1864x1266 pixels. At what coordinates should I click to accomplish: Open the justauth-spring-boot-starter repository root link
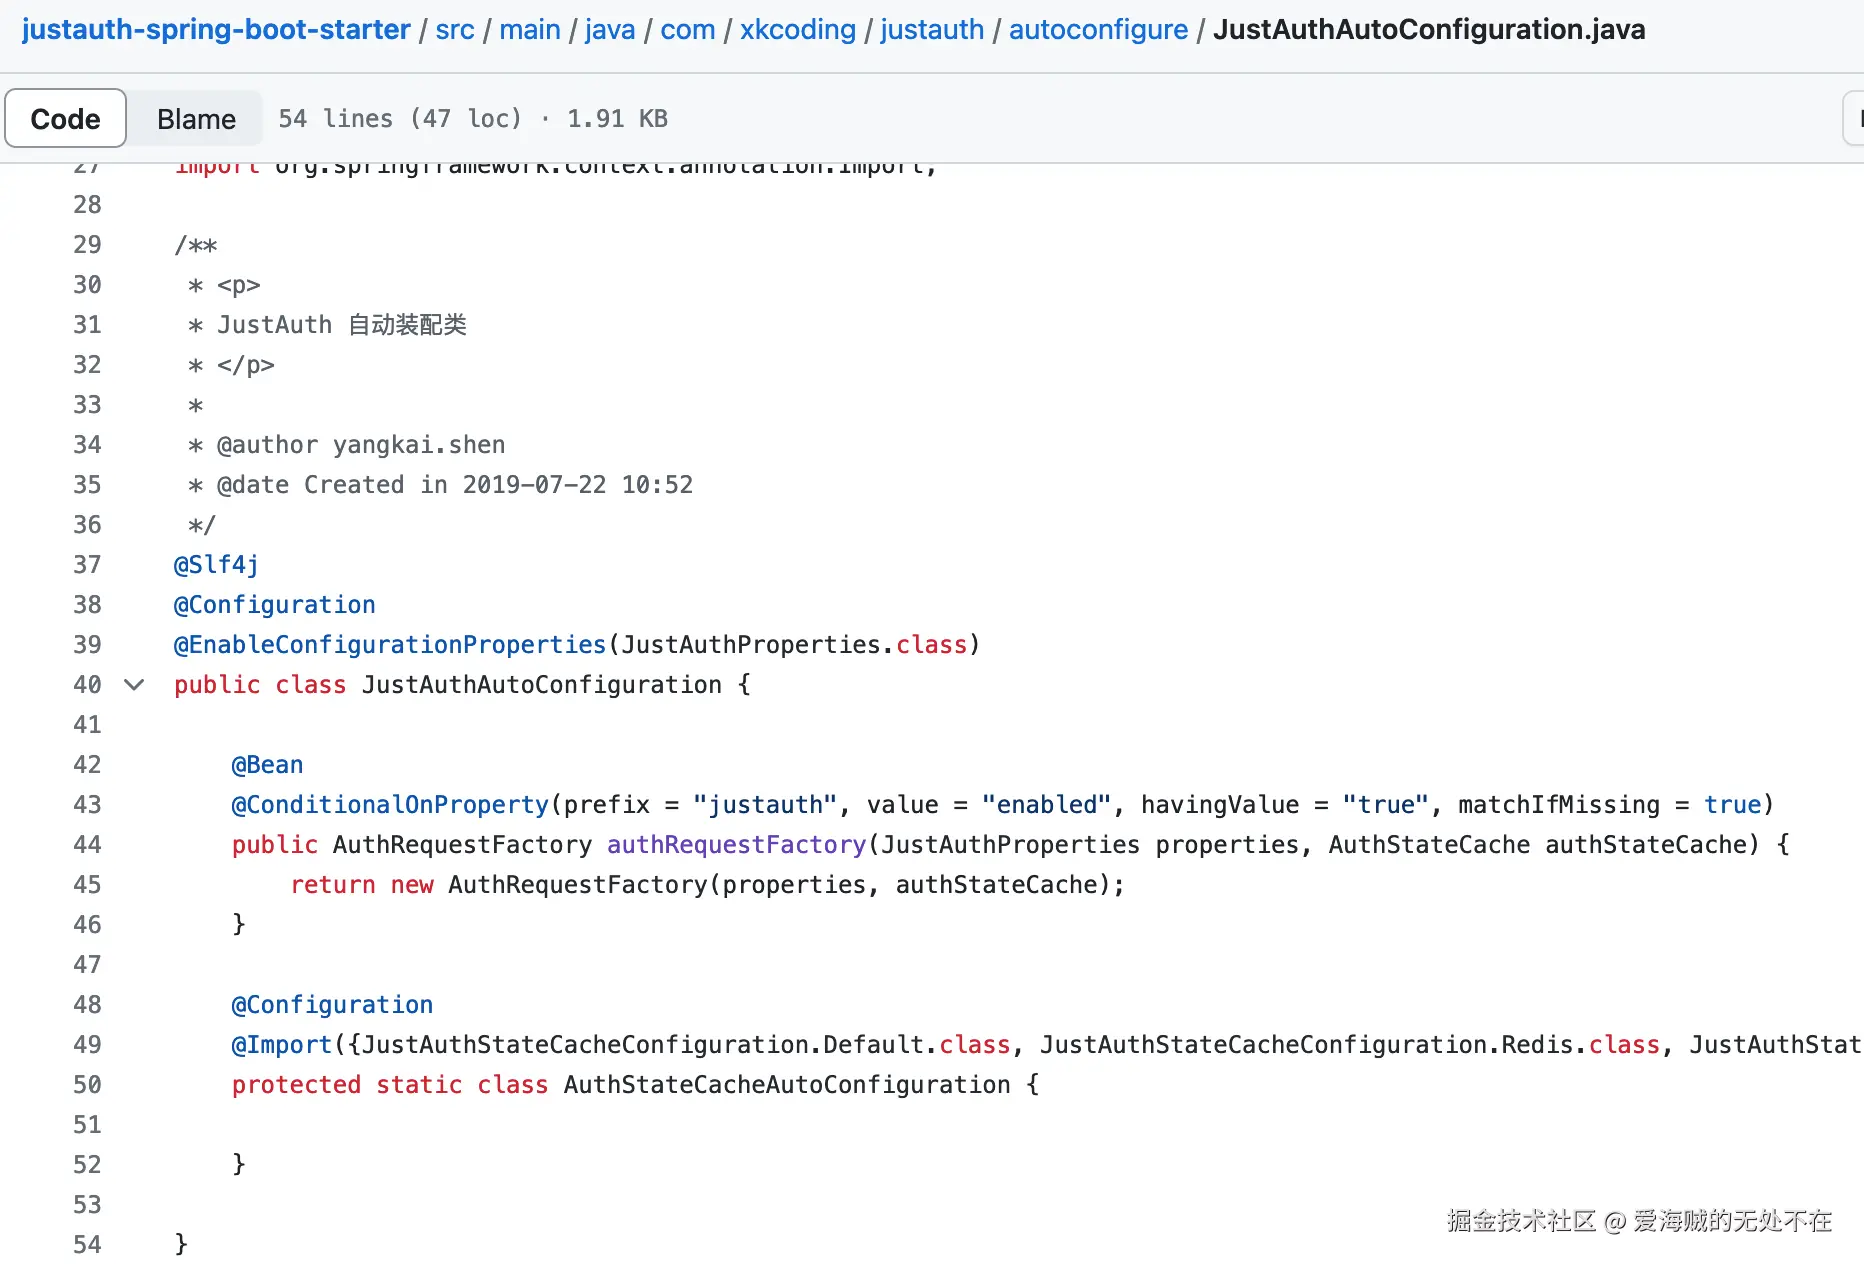coord(216,30)
